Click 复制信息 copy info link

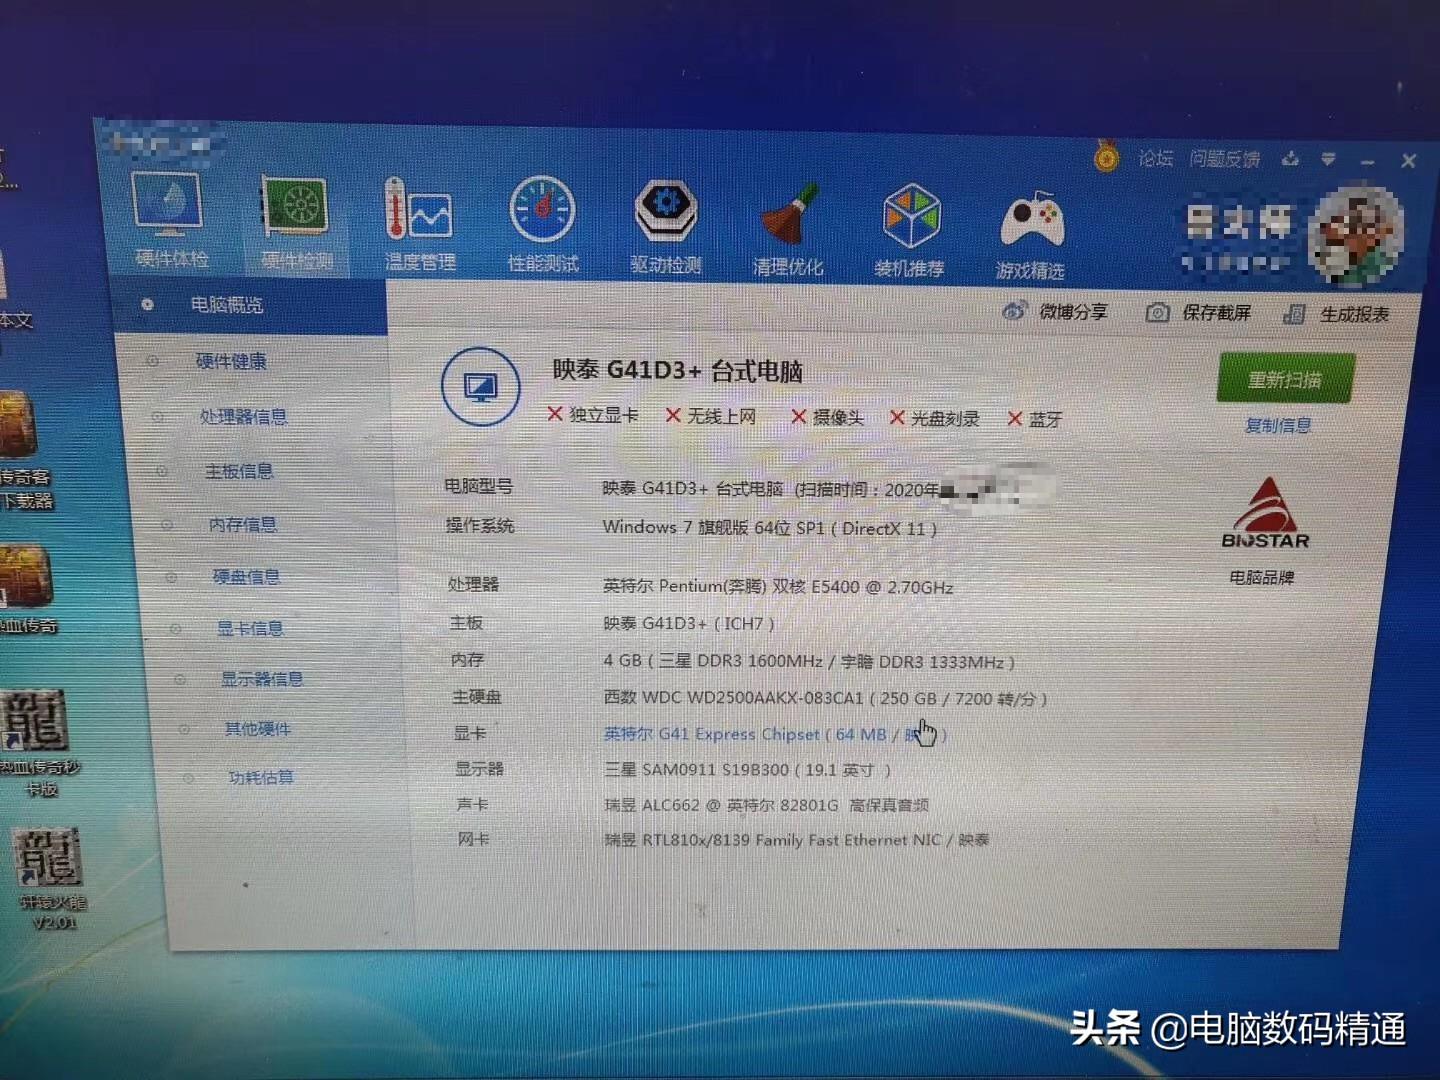[x=1278, y=425]
